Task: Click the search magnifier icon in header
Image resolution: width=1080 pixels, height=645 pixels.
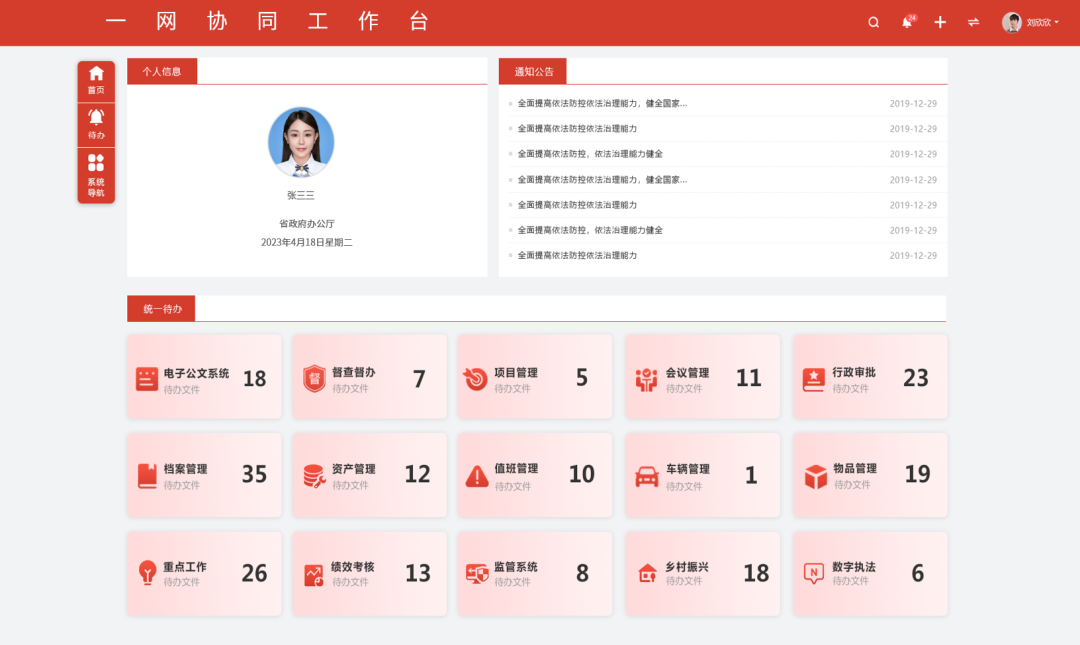Action: pos(873,22)
